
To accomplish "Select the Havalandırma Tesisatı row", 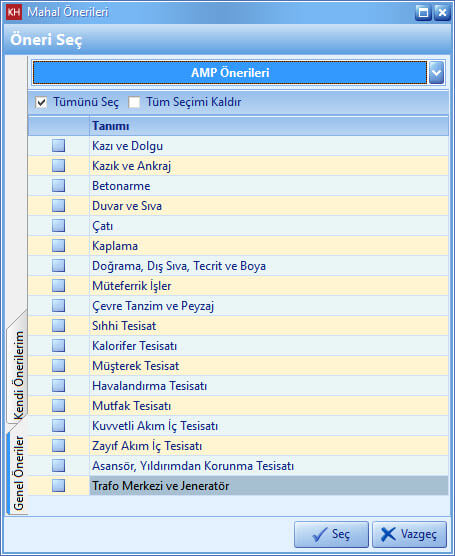I will point(238,386).
